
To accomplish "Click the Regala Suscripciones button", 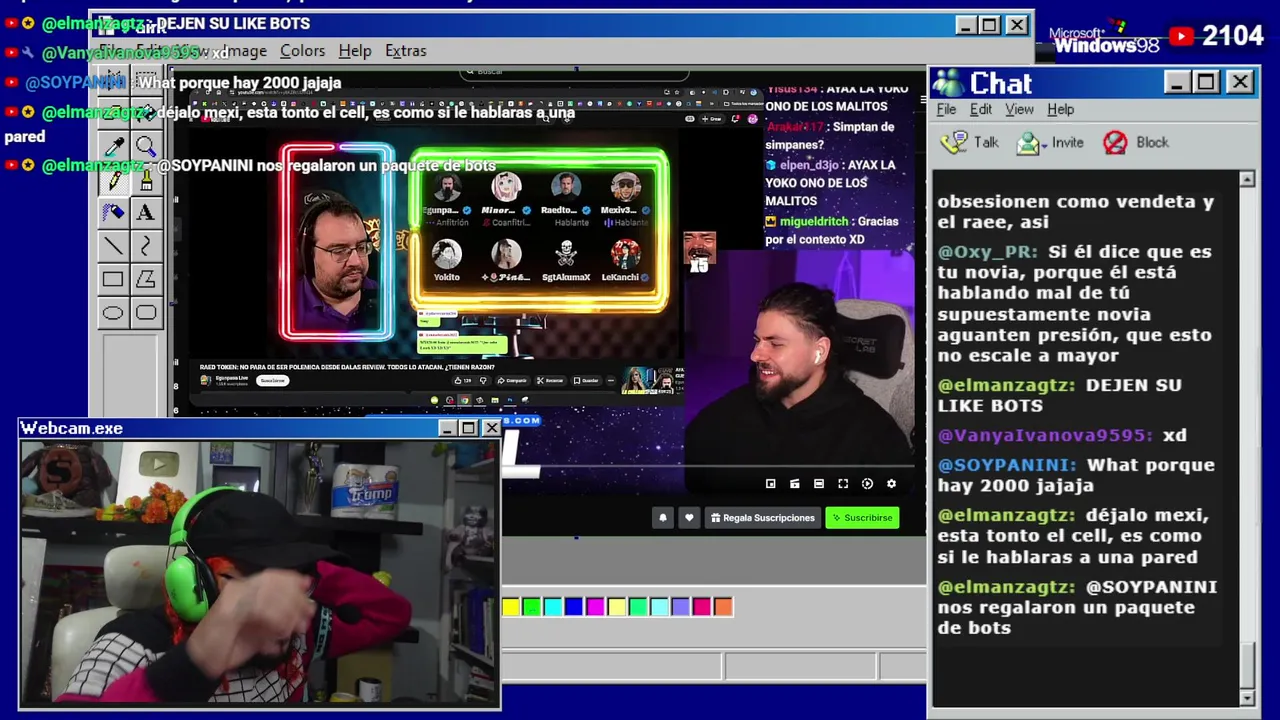I will coord(762,517).
